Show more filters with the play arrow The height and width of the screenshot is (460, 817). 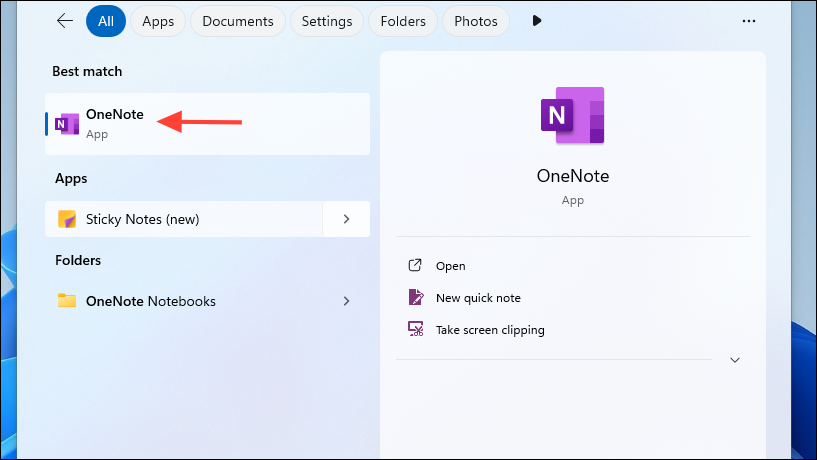[x=537, y=21]
